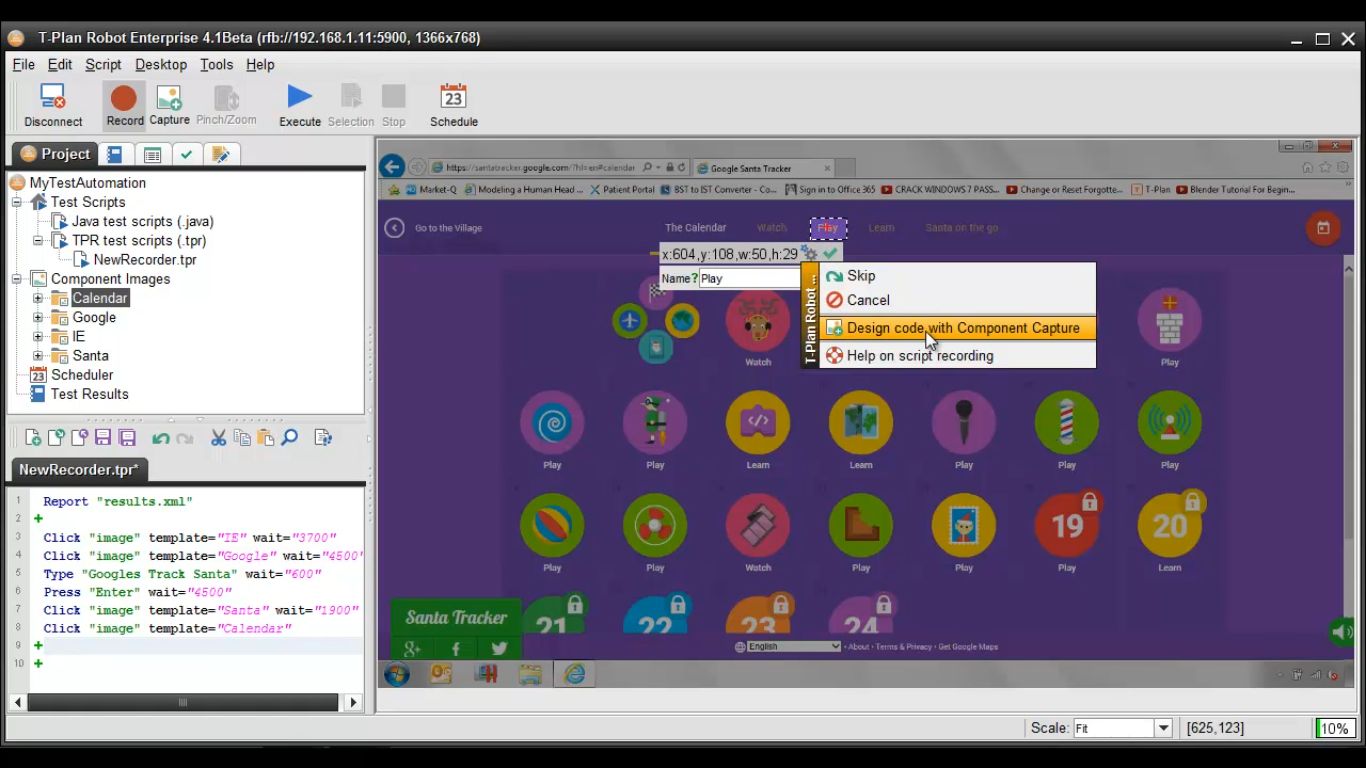Image resolution: width=1366 pixels, height=768 pixels.
Task: Click the reindeer Watch tile
Action: click(758, 321)
